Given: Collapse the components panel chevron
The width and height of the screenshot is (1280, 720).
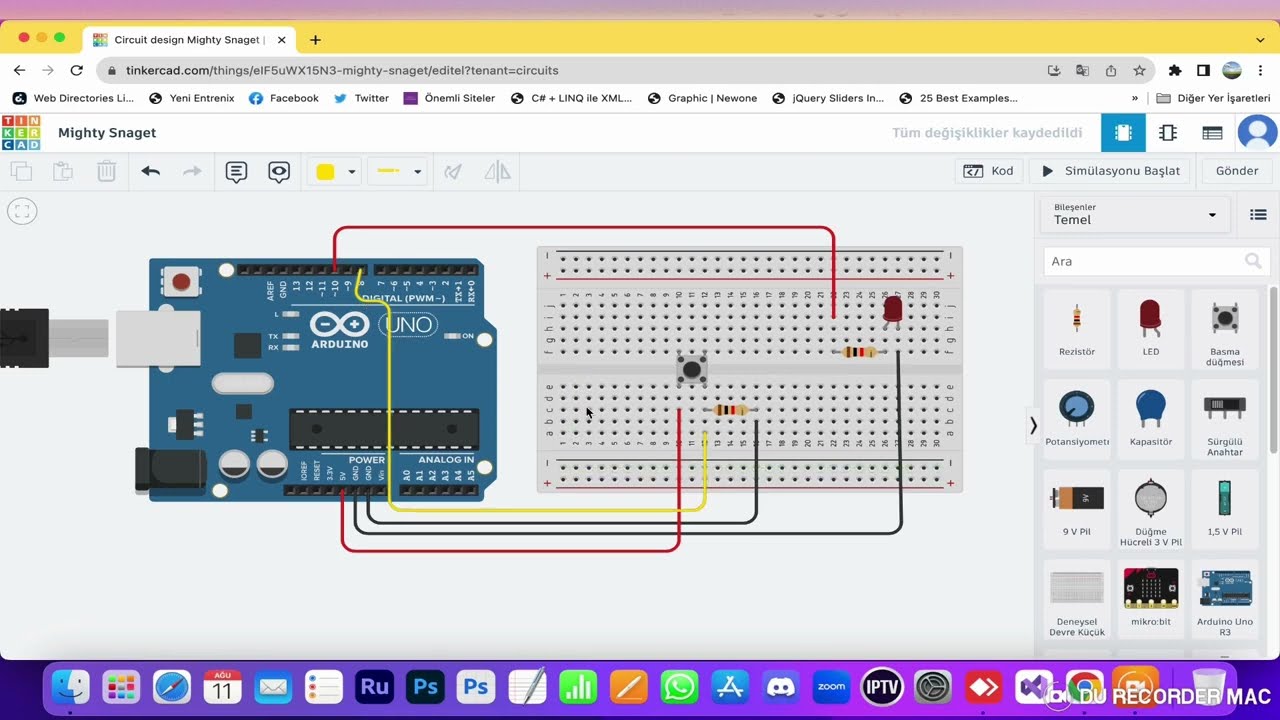Looking at the screenshot, I should pyautogui.click(x=1033, y=425).
